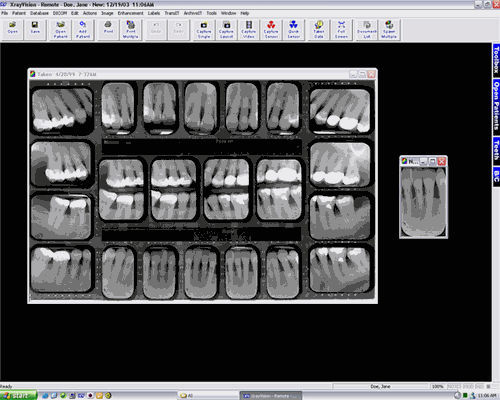Select the Capture Single camera icon

coord(204,30)
